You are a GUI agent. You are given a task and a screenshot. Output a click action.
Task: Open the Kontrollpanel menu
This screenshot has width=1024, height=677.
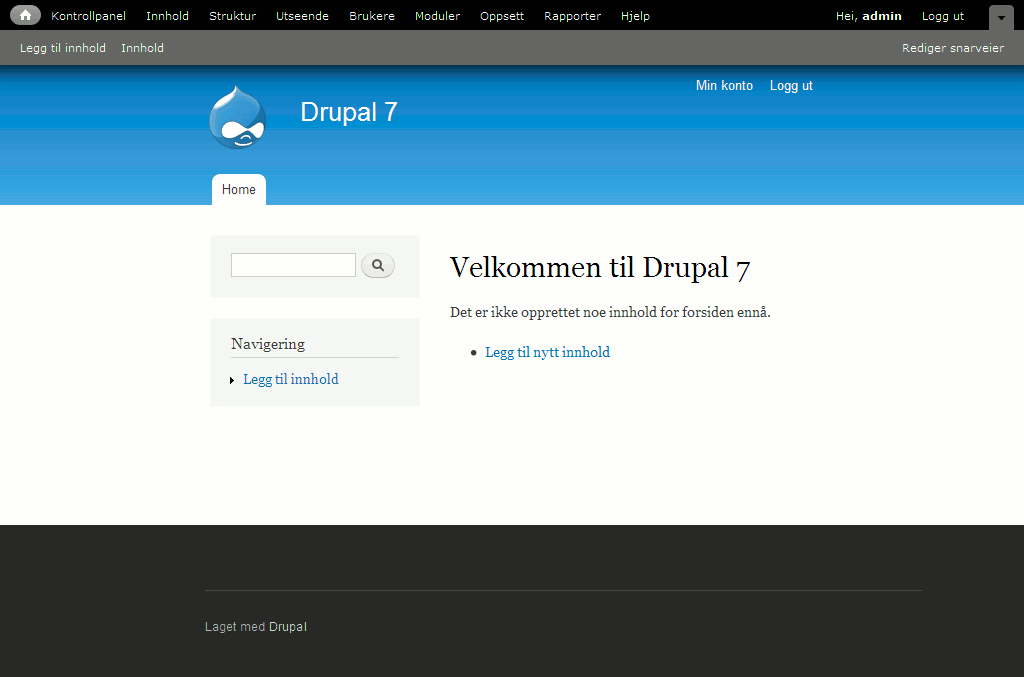click(88, 15)
